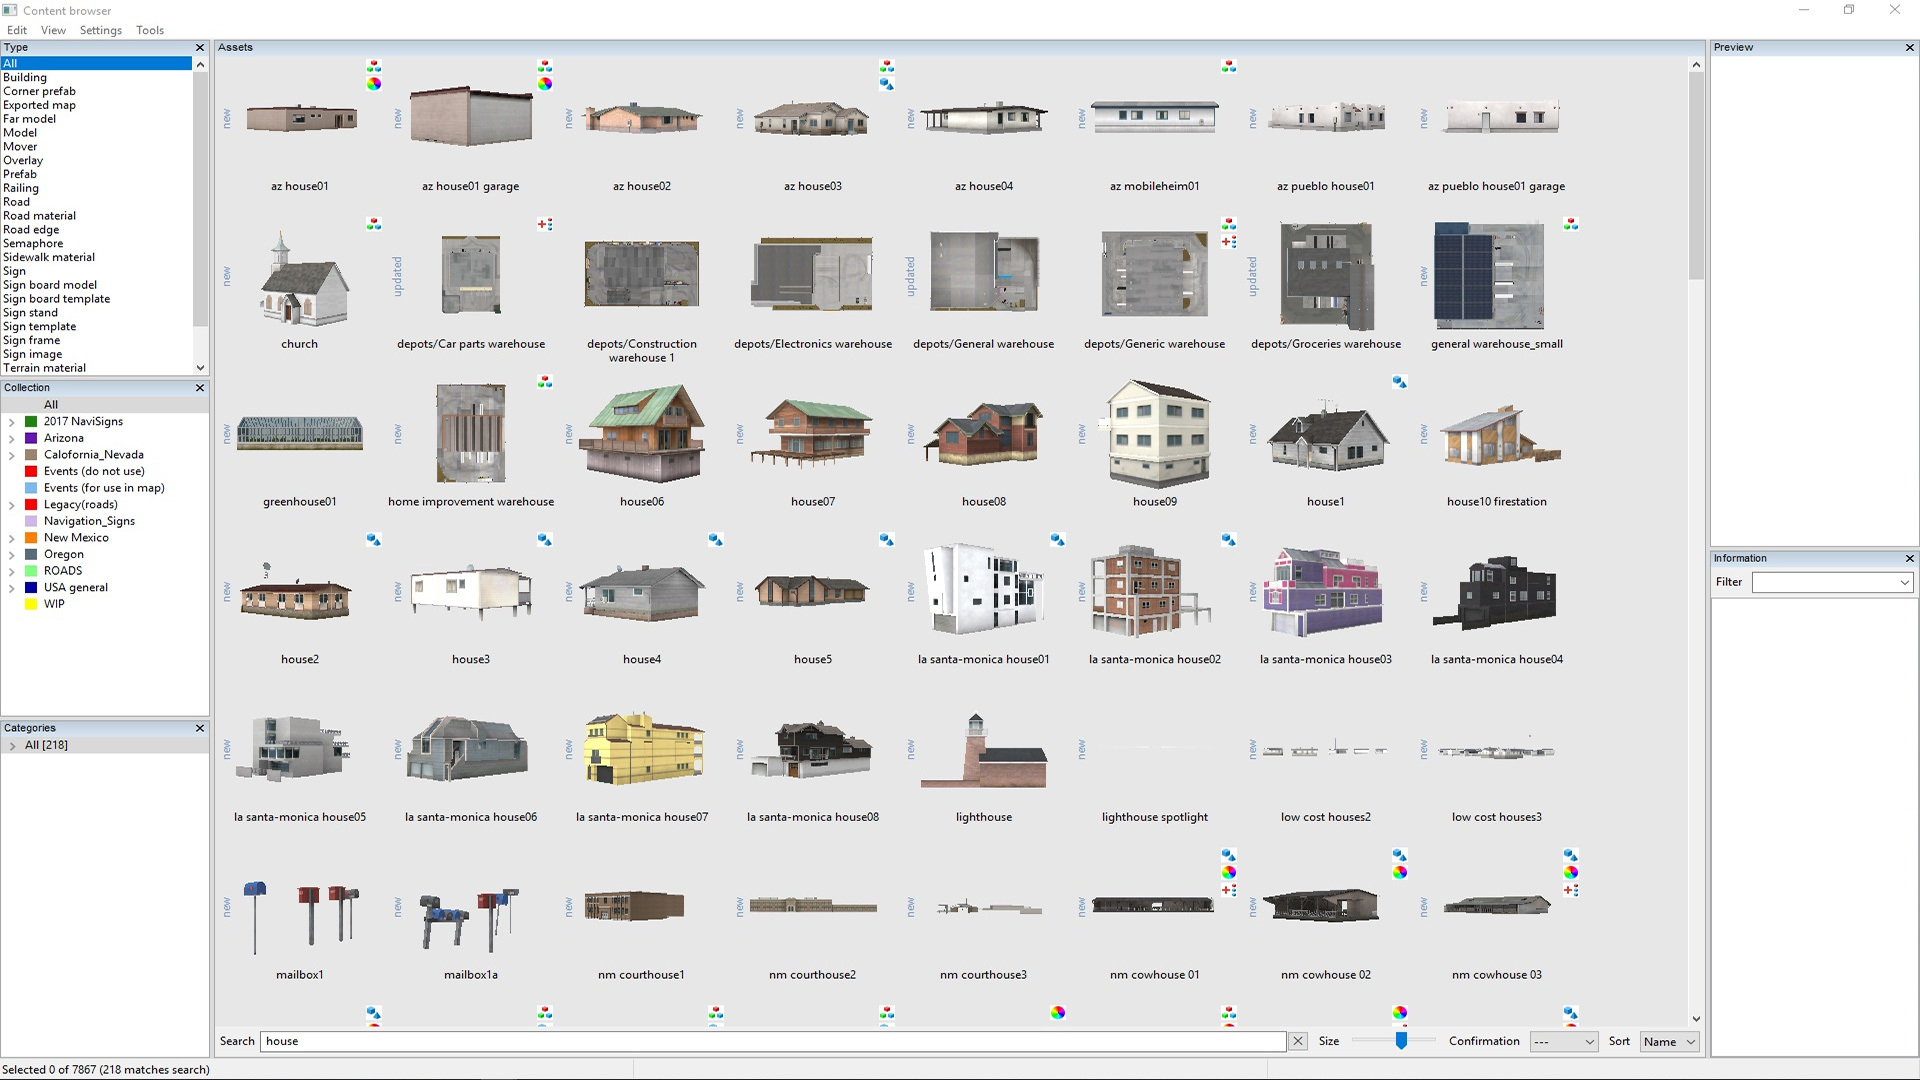The width and height of the screenshot is (1920, 1080).
Task: Click the color wheel icon on nm cowhouse 02
Action: point(1400,872)
